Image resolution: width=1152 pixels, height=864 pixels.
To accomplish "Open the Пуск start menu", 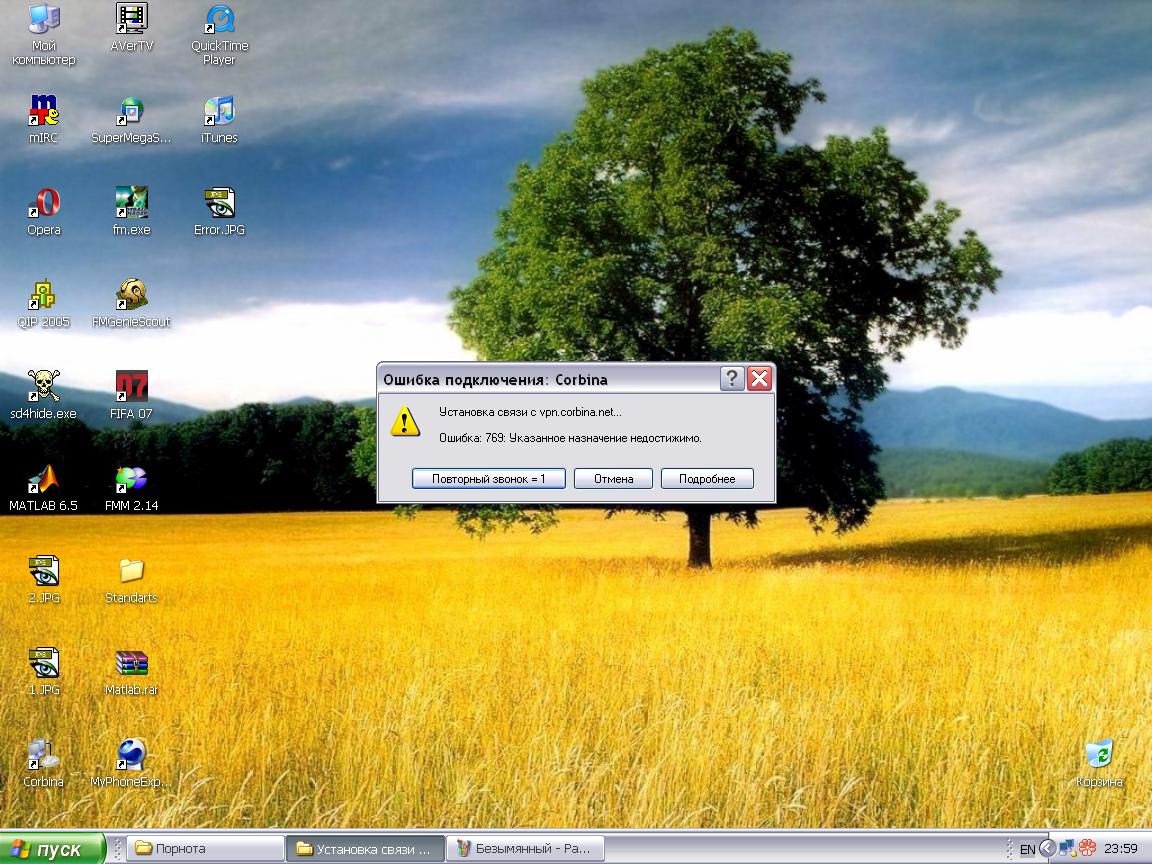I will [52, 849].
